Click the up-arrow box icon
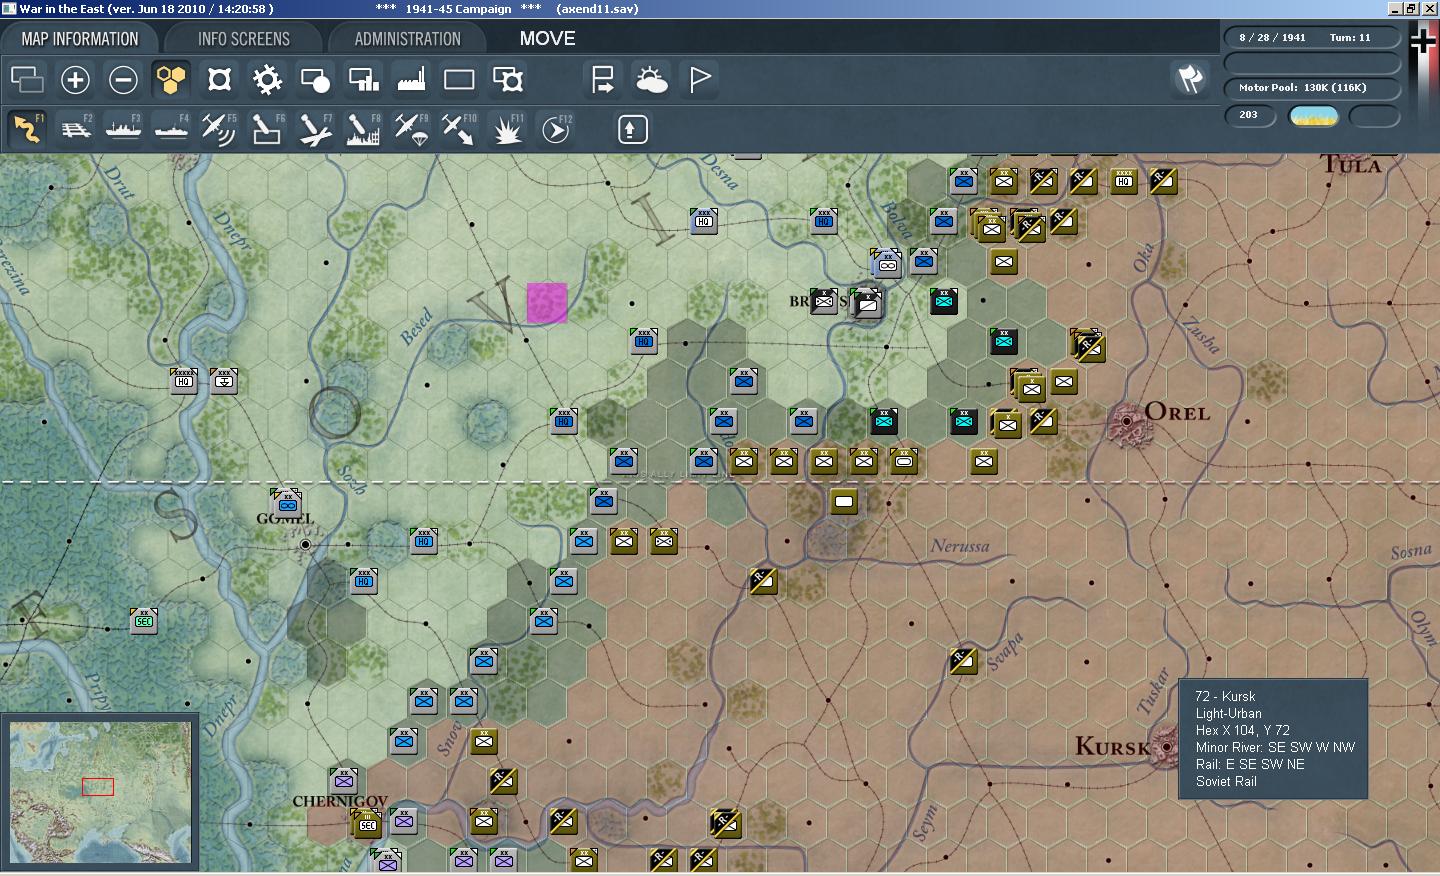The width and height of the screenshot is (1440, 876). click(x=632, y=129)
